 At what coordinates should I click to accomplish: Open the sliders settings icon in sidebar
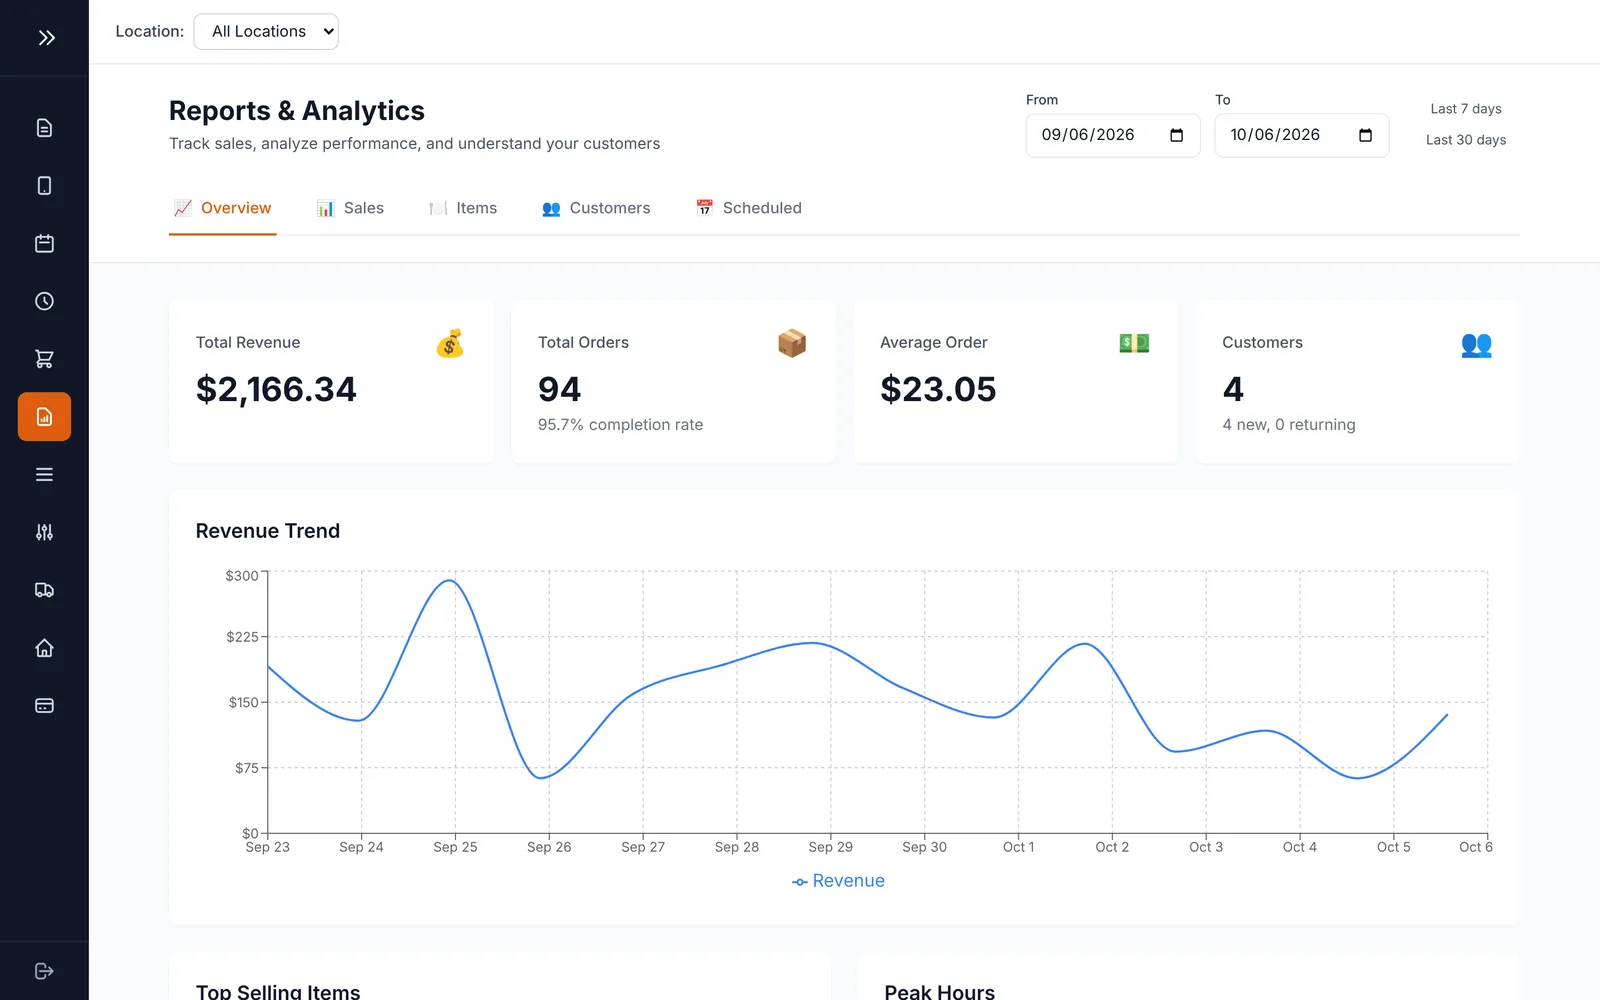44,532
